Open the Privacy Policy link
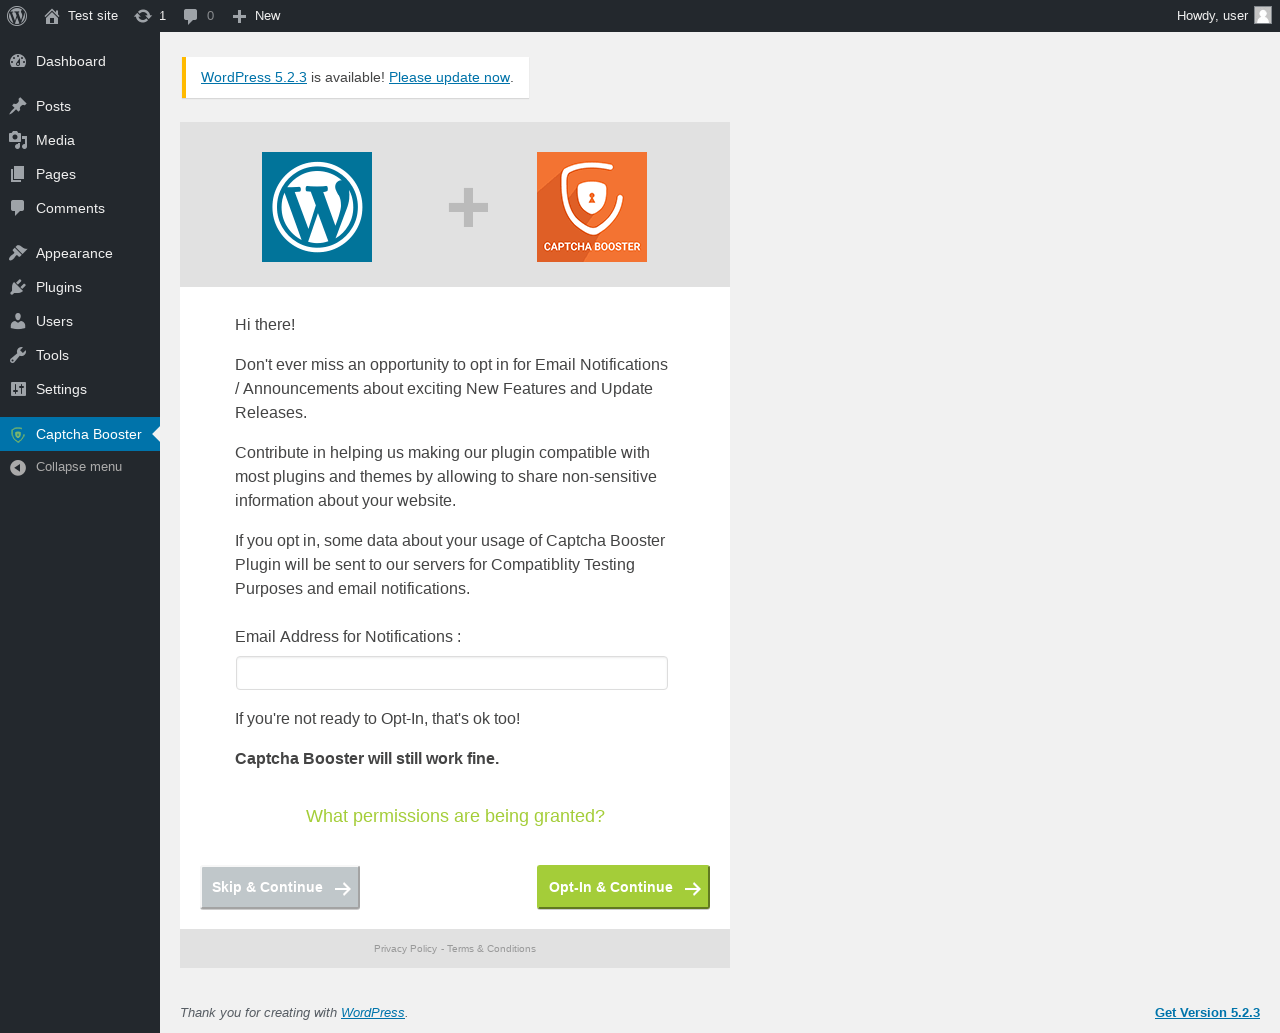Image resolution: width=1280 pixels, height=1033 pixels. pos(405,949)
